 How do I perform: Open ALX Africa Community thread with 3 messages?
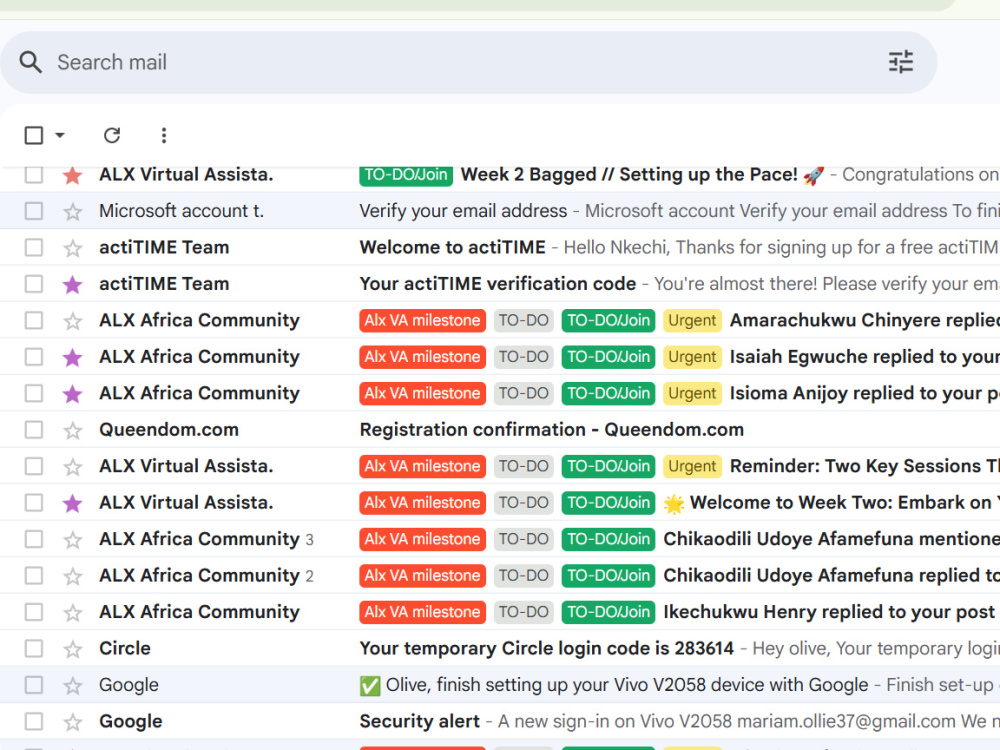(500, 539)
